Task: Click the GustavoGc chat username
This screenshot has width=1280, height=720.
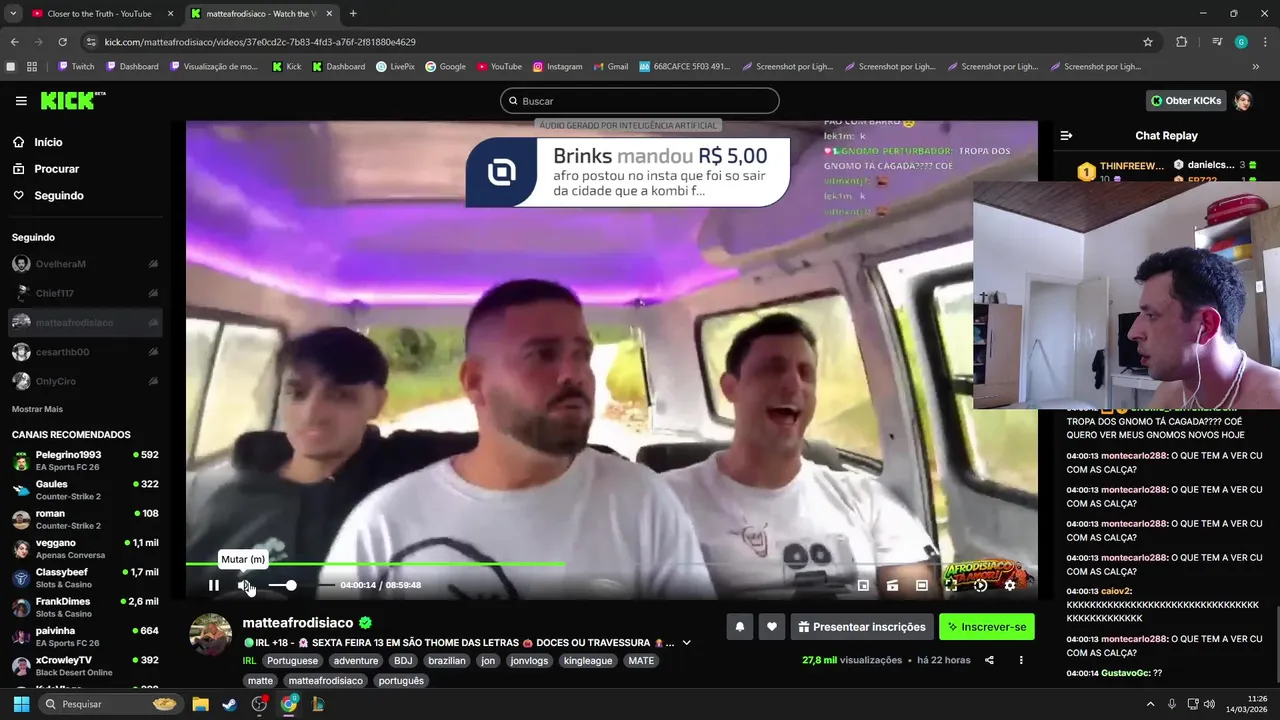Action: click(1125, 673)
